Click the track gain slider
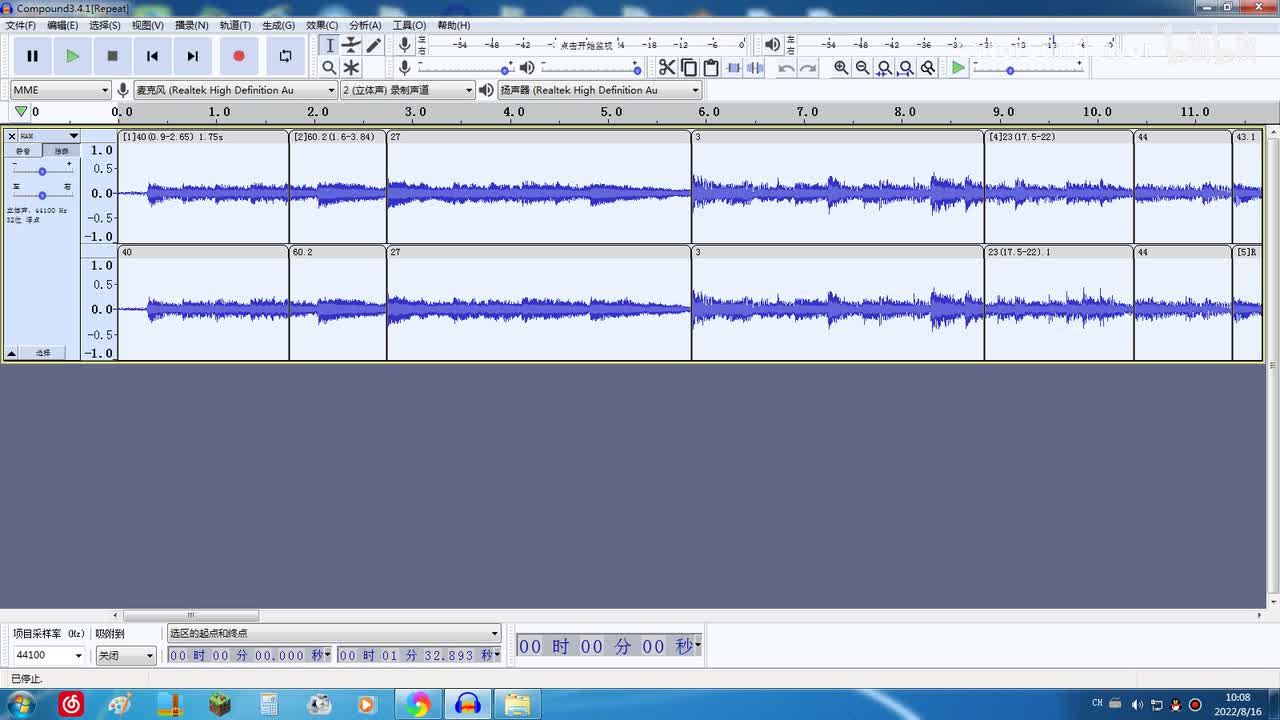 pyautogui.click(x=42, y=171)
